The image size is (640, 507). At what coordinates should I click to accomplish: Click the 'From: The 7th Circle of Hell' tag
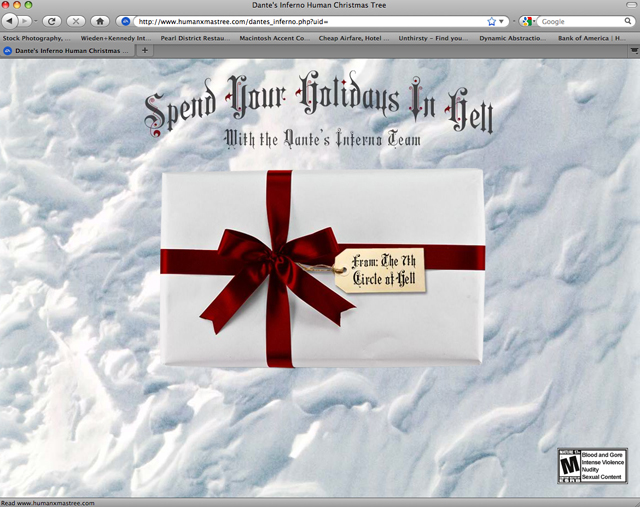[x=380, y=270]
